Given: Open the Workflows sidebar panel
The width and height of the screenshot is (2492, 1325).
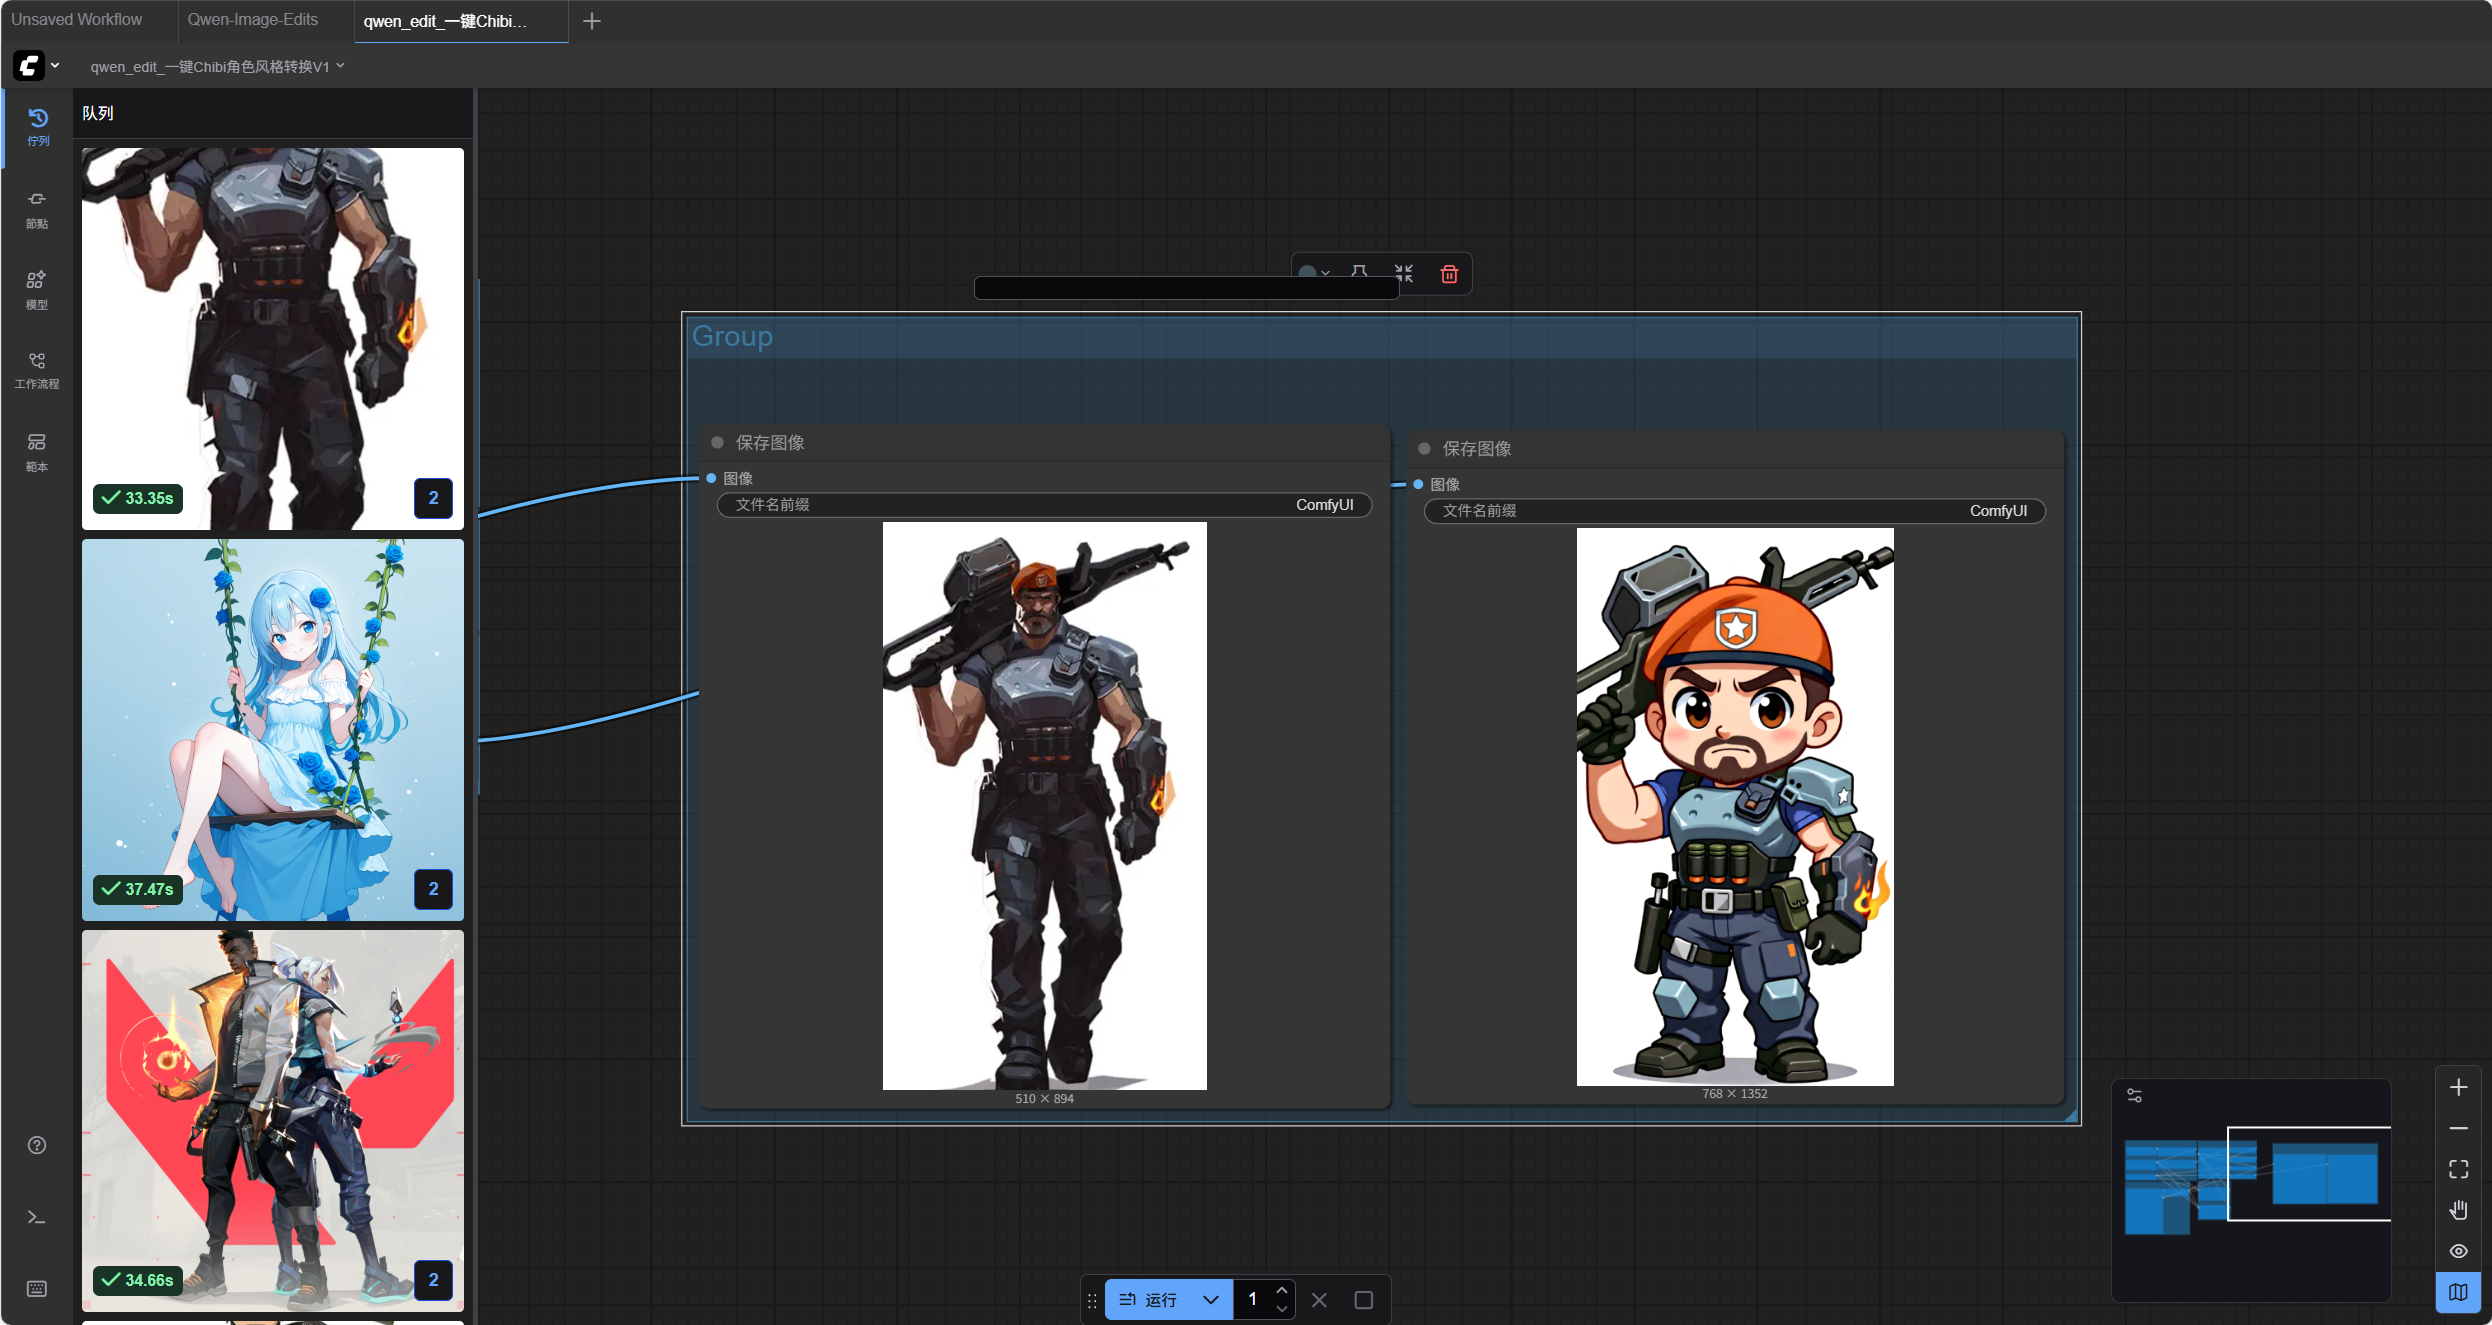Looking at the screenshot, I should (37, 369).
